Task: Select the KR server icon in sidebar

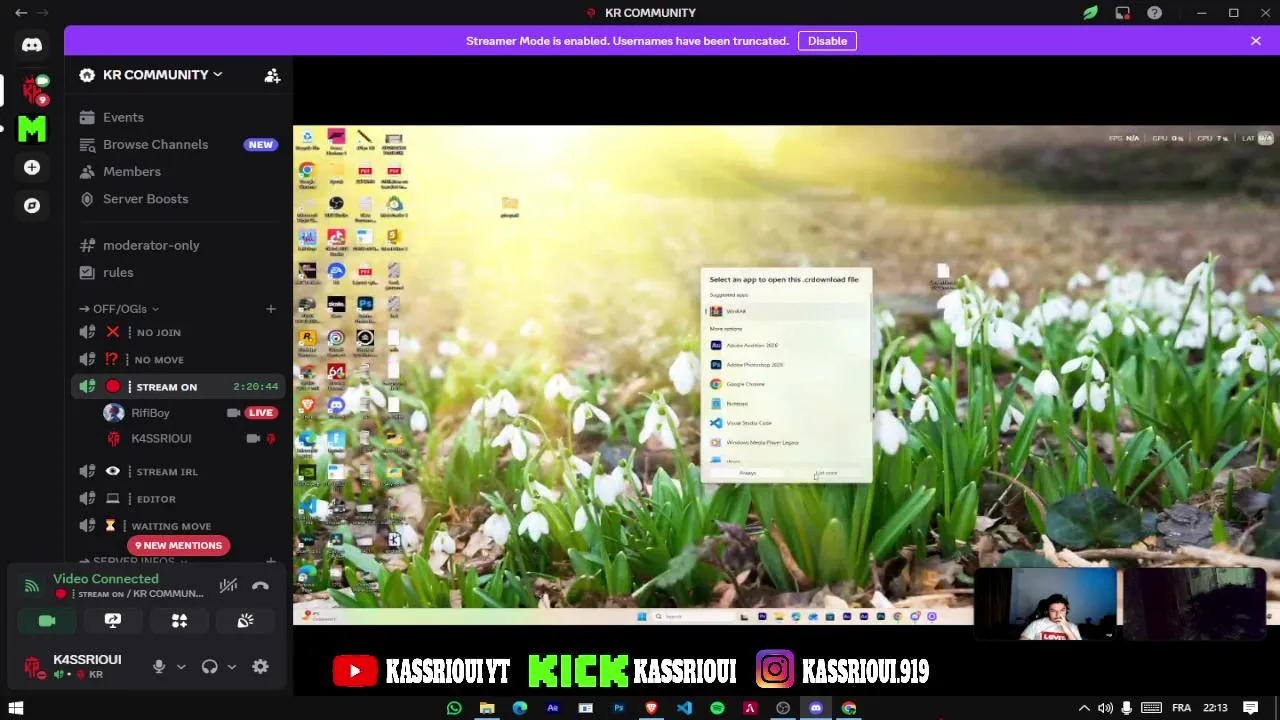Action: click(34, 90)
